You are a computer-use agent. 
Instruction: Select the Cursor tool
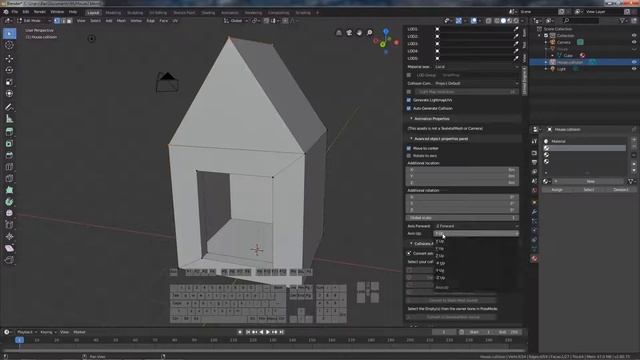pos(9,45)
